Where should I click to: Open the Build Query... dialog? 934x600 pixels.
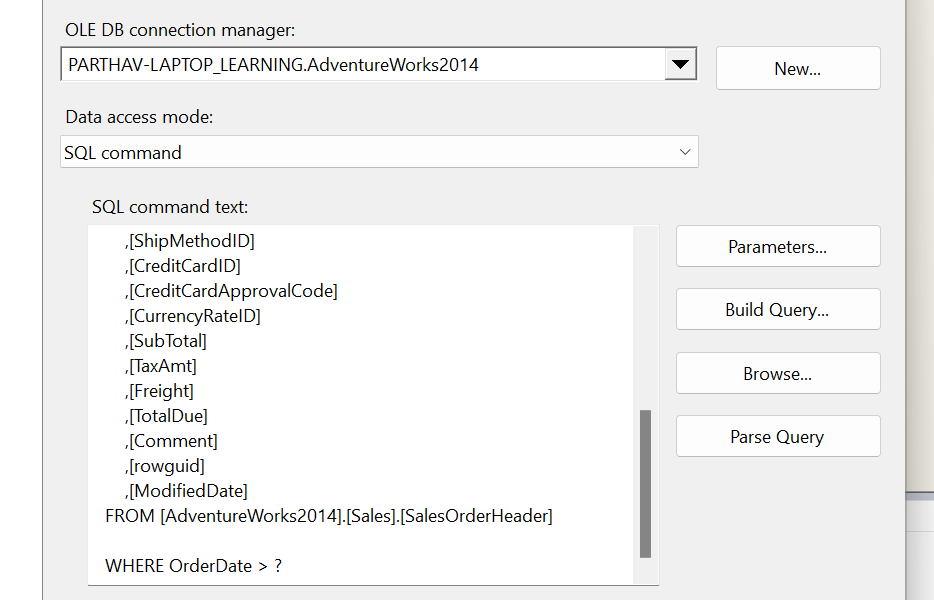tap(777, 309)
